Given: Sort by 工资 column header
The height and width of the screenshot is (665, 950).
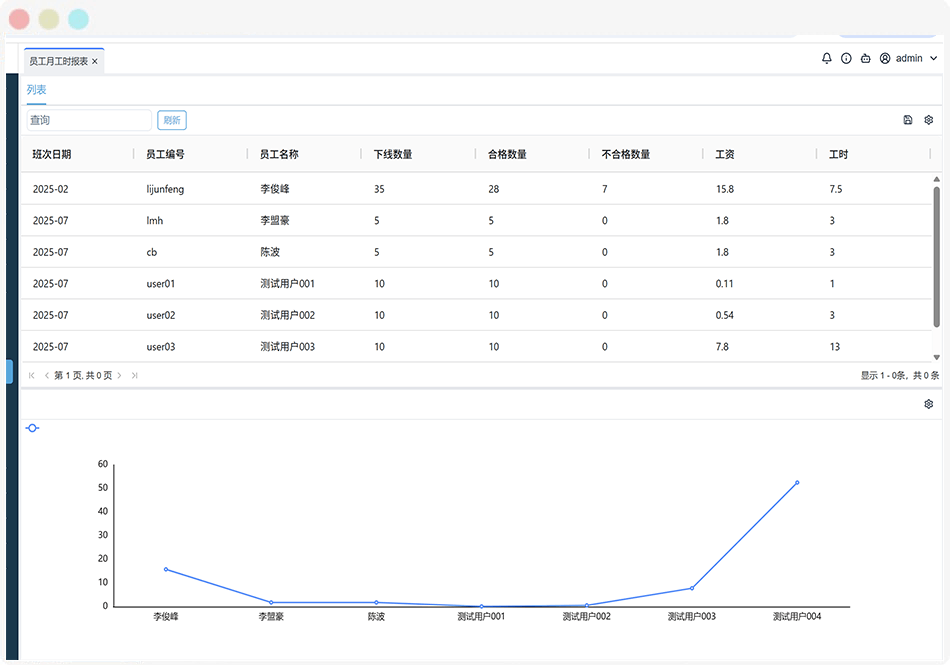Looking at the screenshot, I should (725, 154).
